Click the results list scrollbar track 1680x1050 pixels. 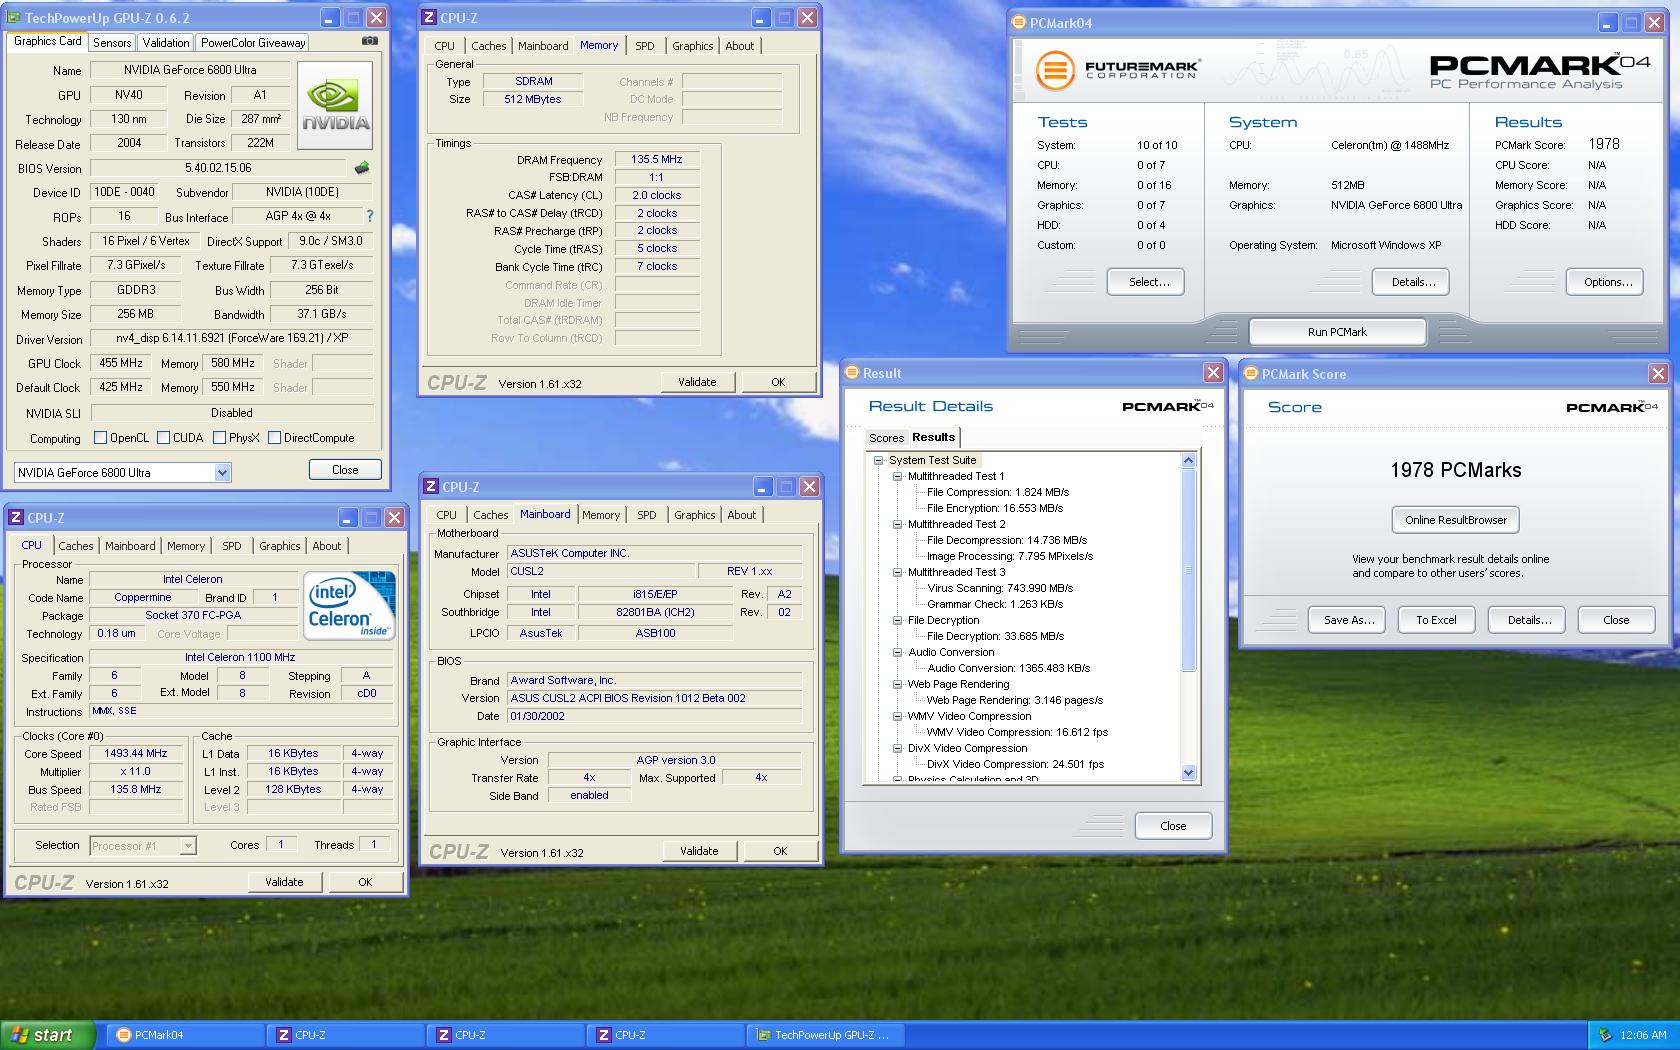(x=1188, y=717)
